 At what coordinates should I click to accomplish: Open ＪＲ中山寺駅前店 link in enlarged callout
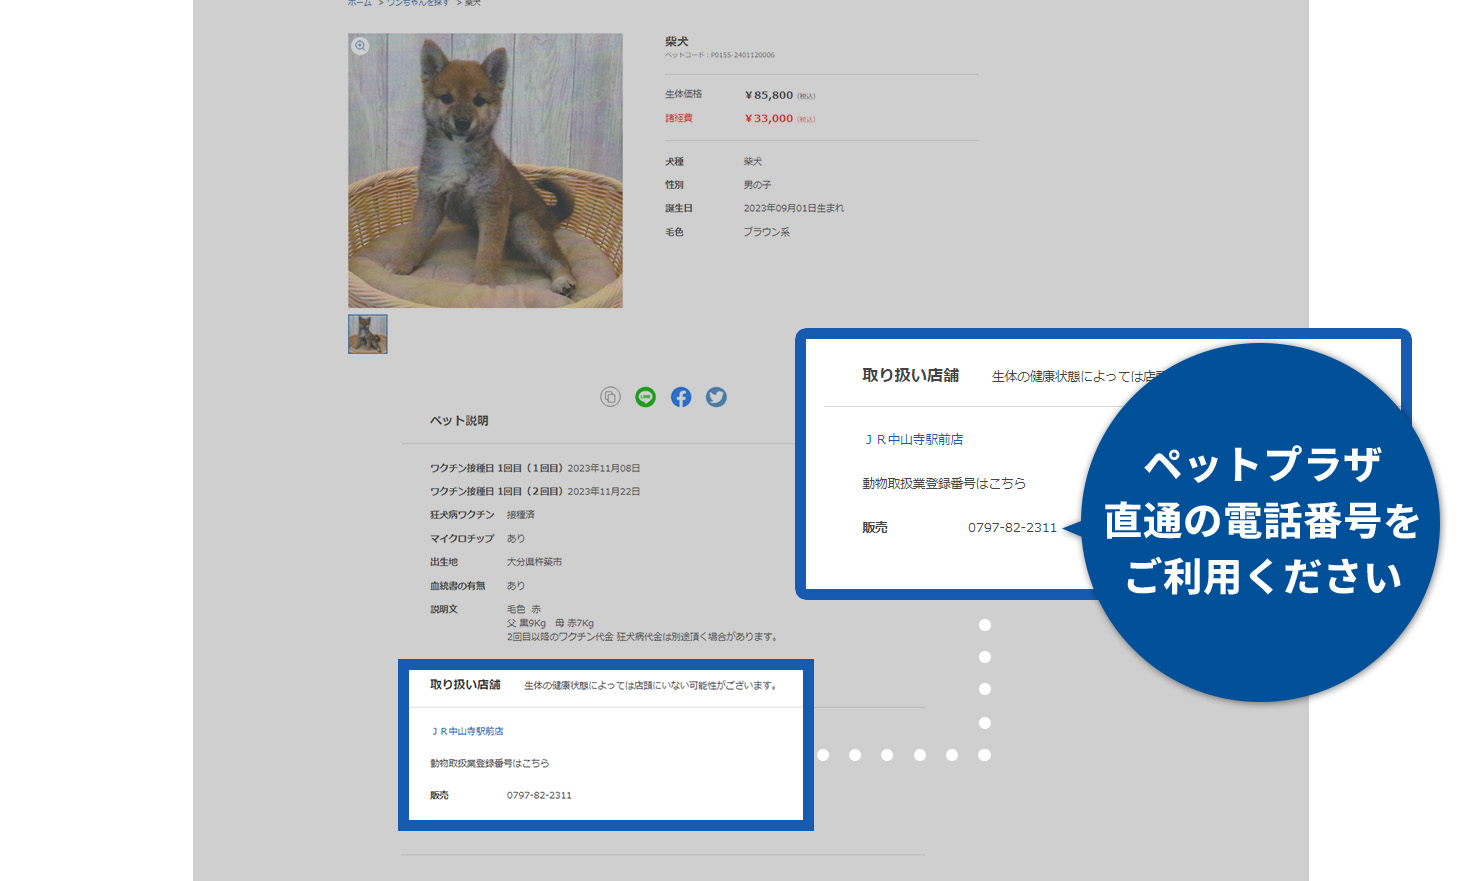click(914, 440)
